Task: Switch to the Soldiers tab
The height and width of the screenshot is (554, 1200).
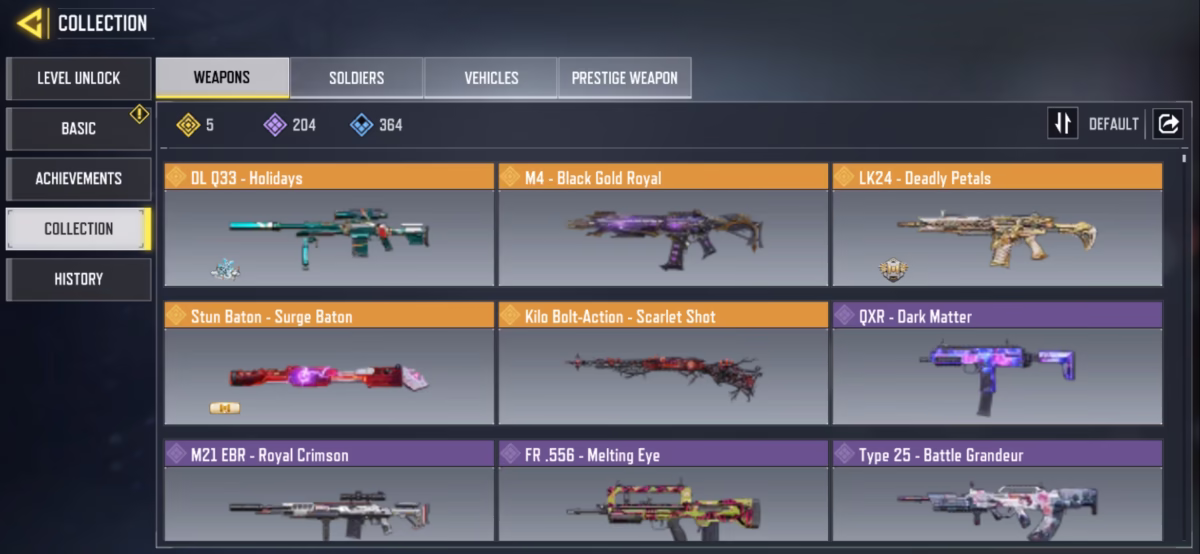Action: point(356,78)
